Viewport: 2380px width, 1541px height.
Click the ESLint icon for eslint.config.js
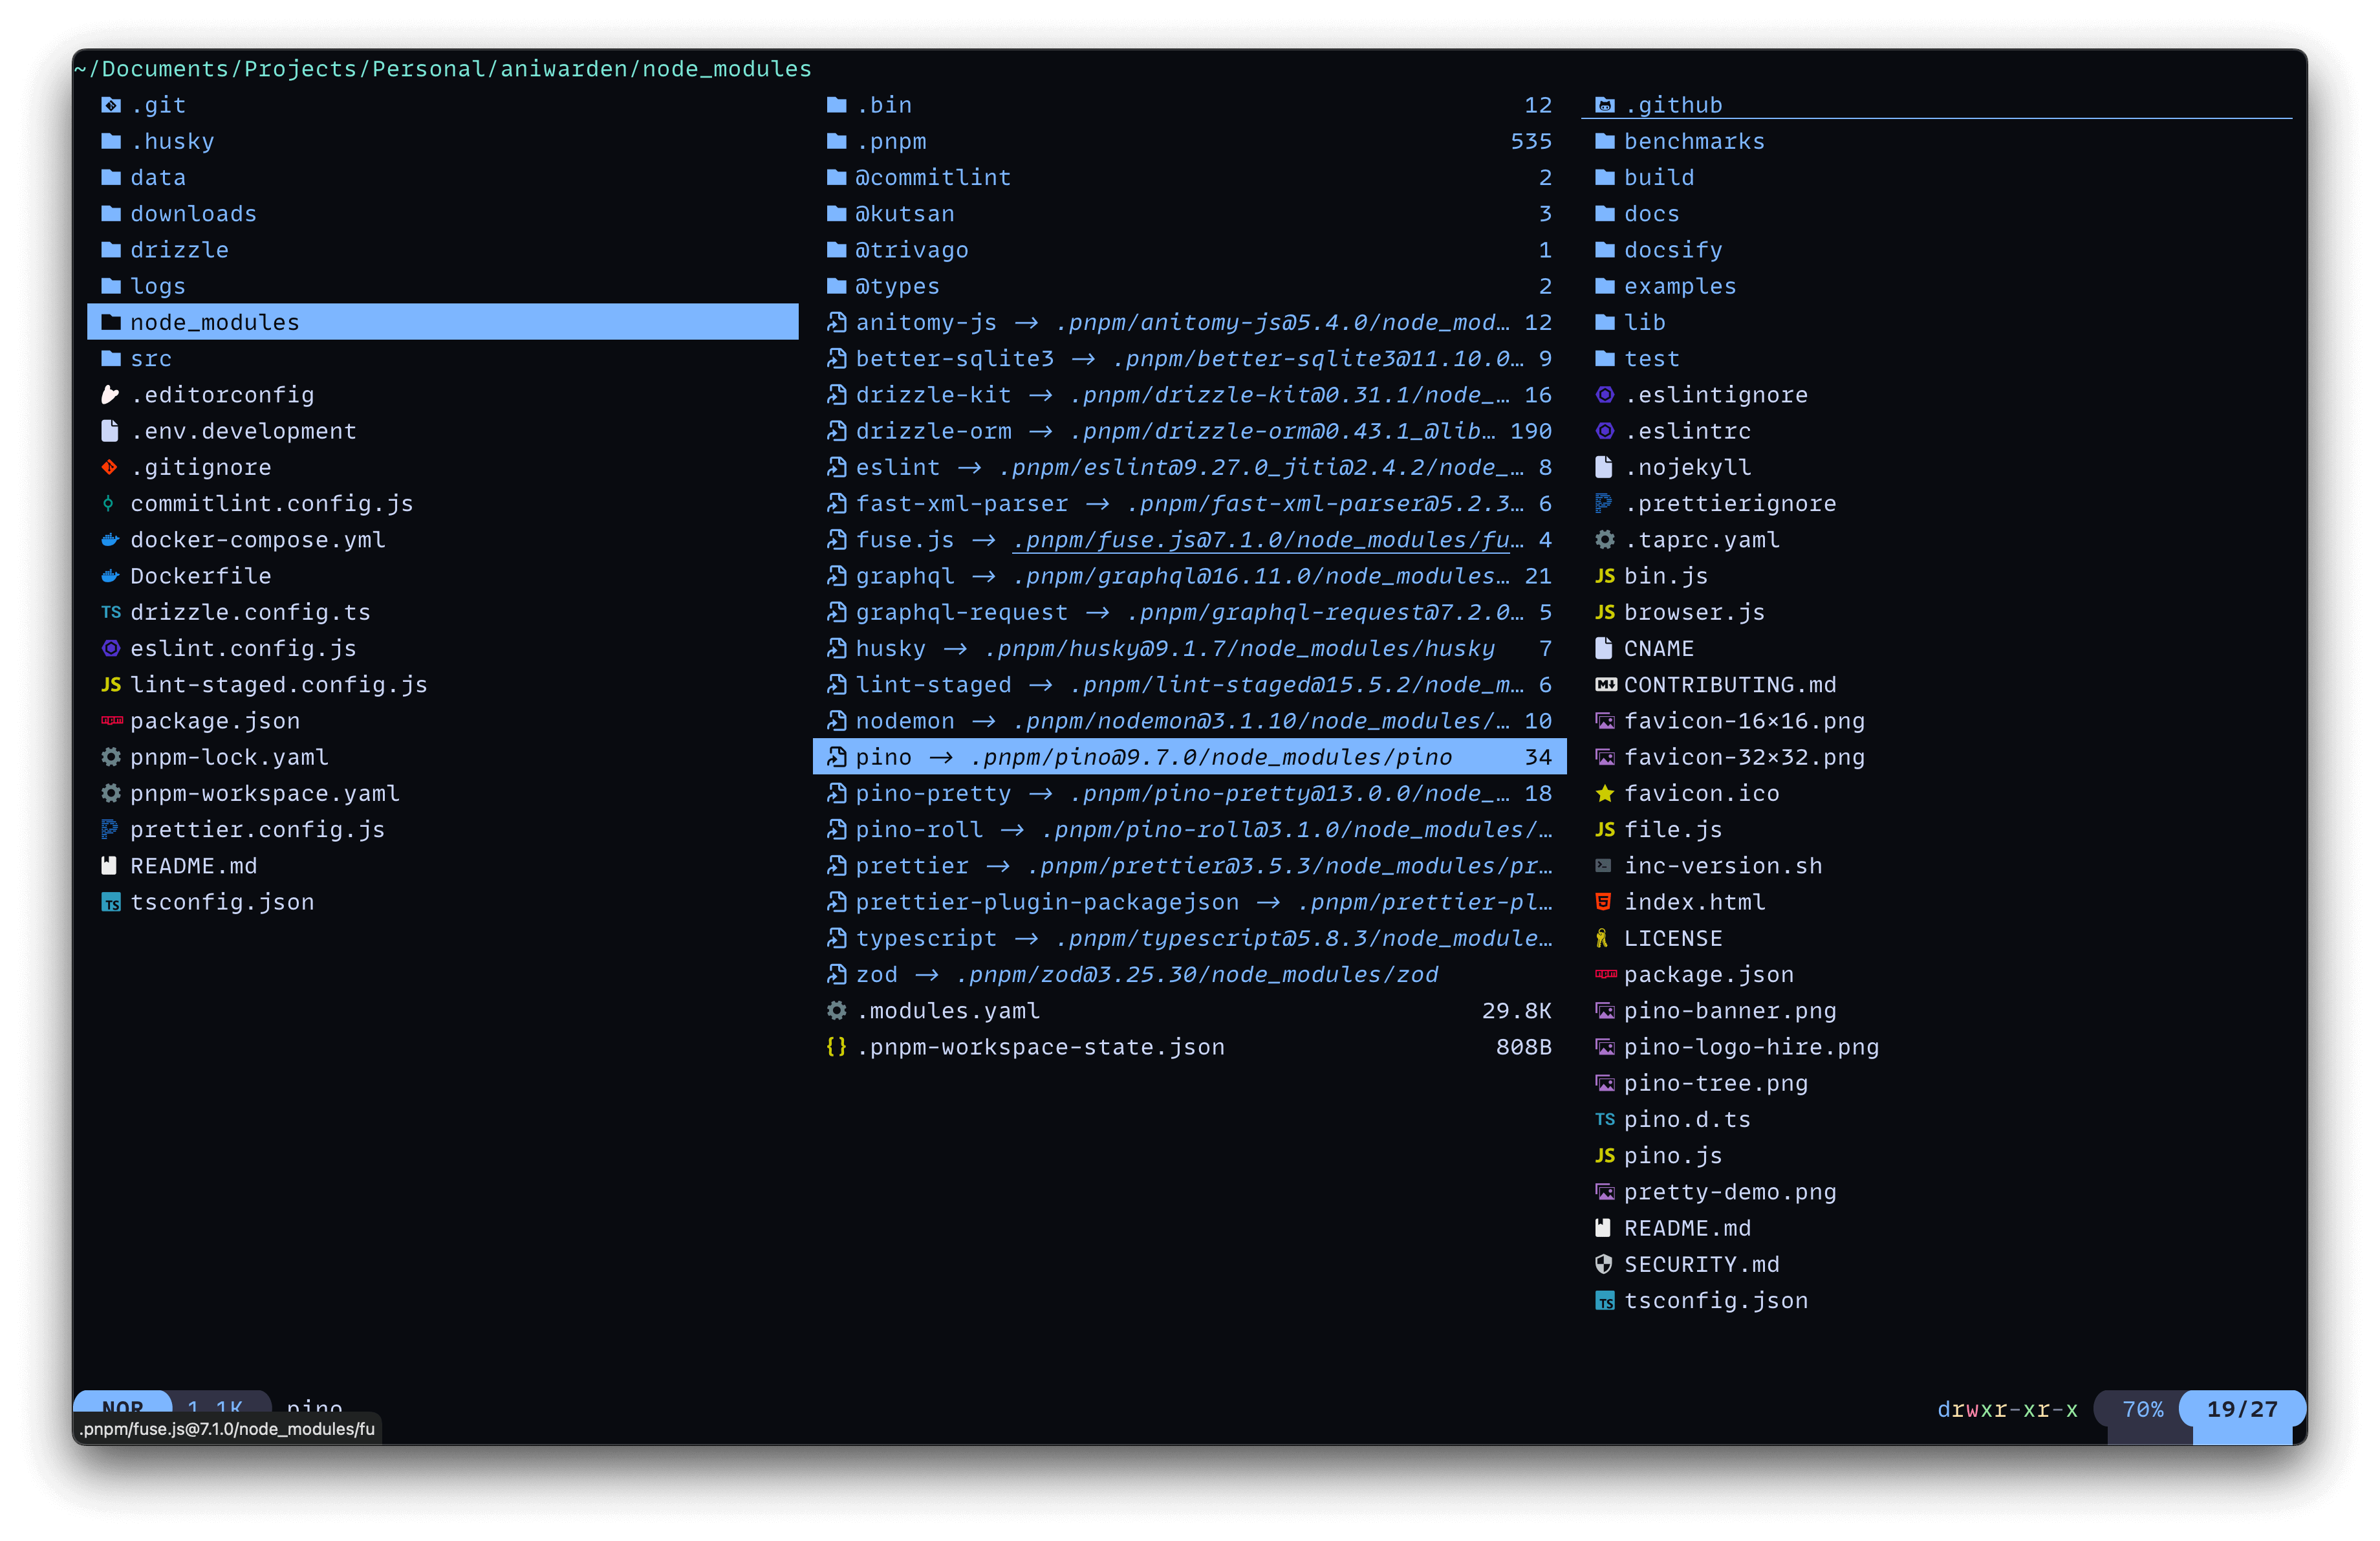pyautogui.click(x=111, y=648)
